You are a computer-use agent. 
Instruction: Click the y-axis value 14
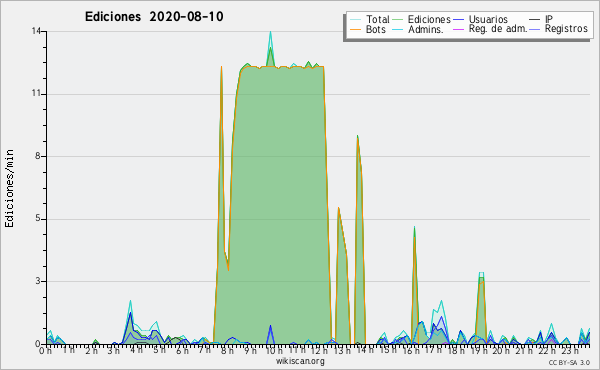pos(36,31)
